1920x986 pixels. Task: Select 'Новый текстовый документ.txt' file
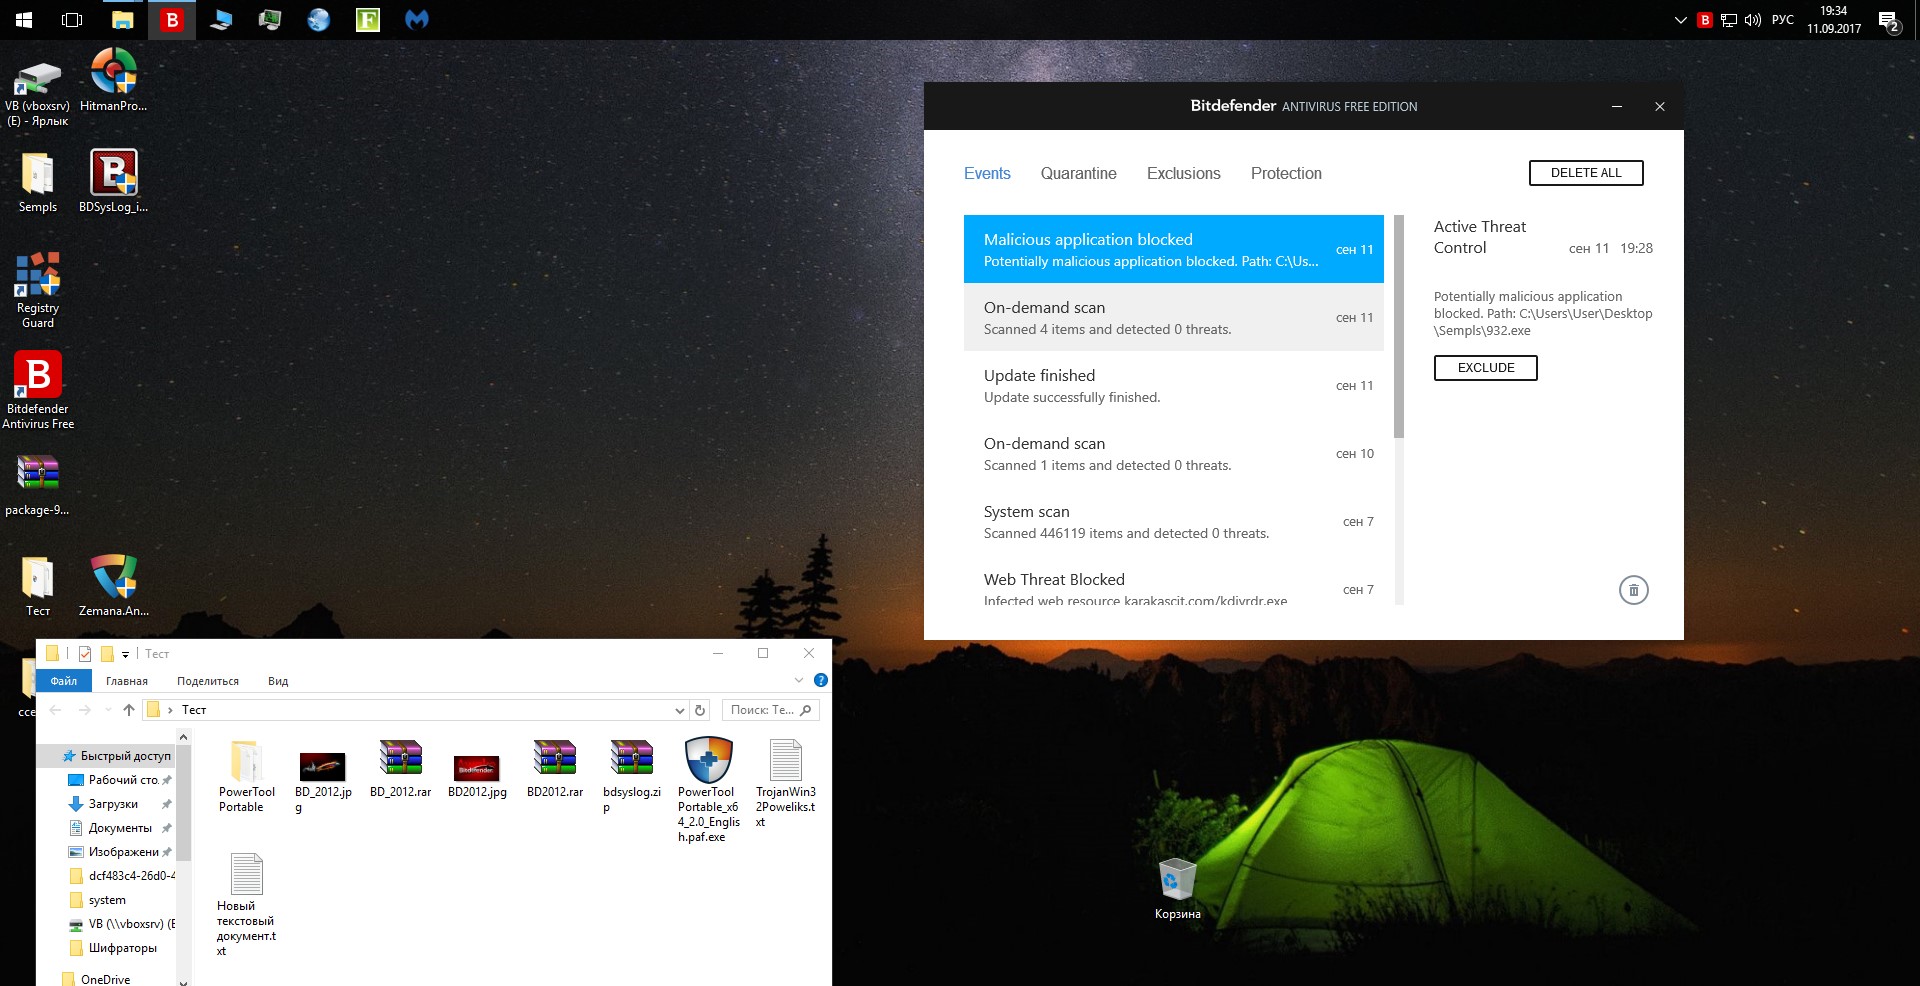[246, 905]
